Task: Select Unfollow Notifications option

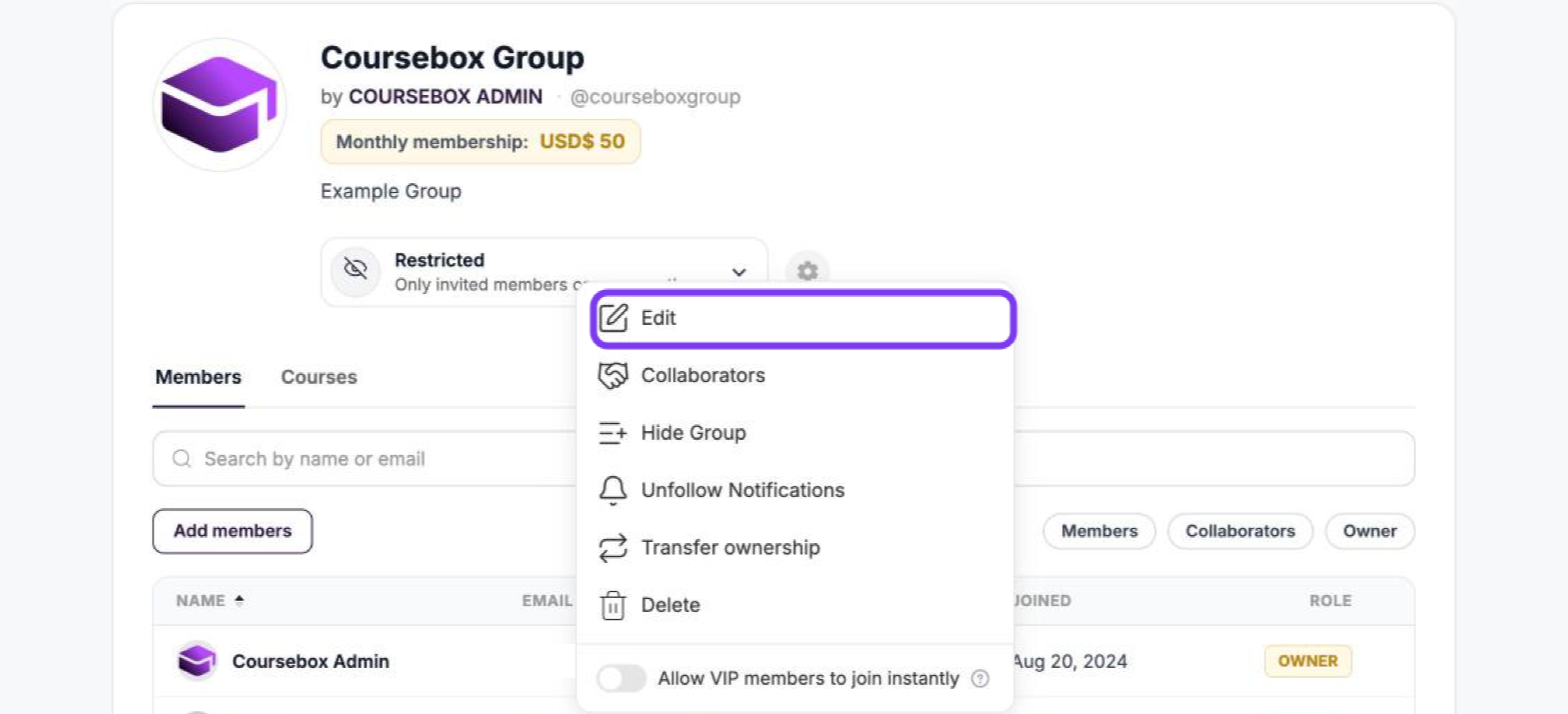Action: 795,490
